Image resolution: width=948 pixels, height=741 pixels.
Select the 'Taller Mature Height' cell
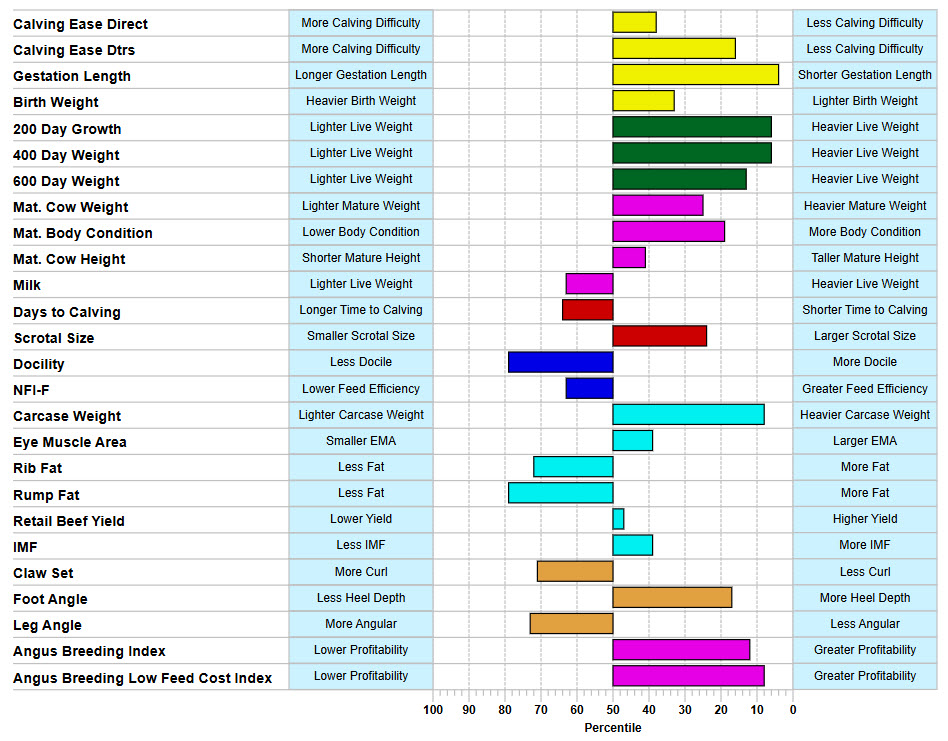pyautogui.click(x=865, y=258)
